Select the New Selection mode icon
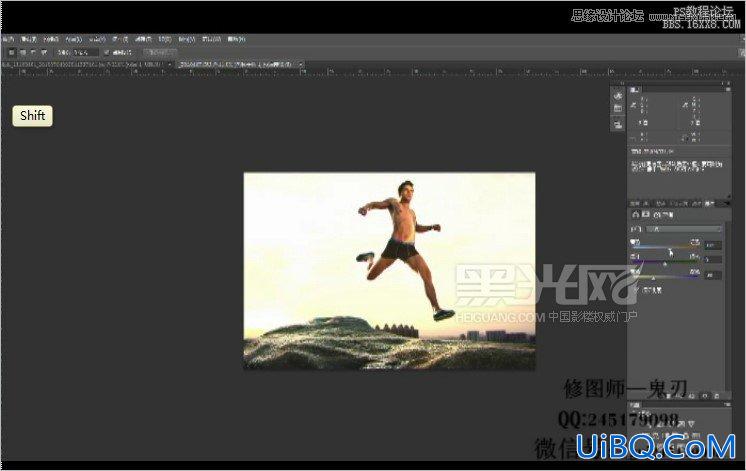The height and width of the screenshot is (471, 746). [11, 52]
